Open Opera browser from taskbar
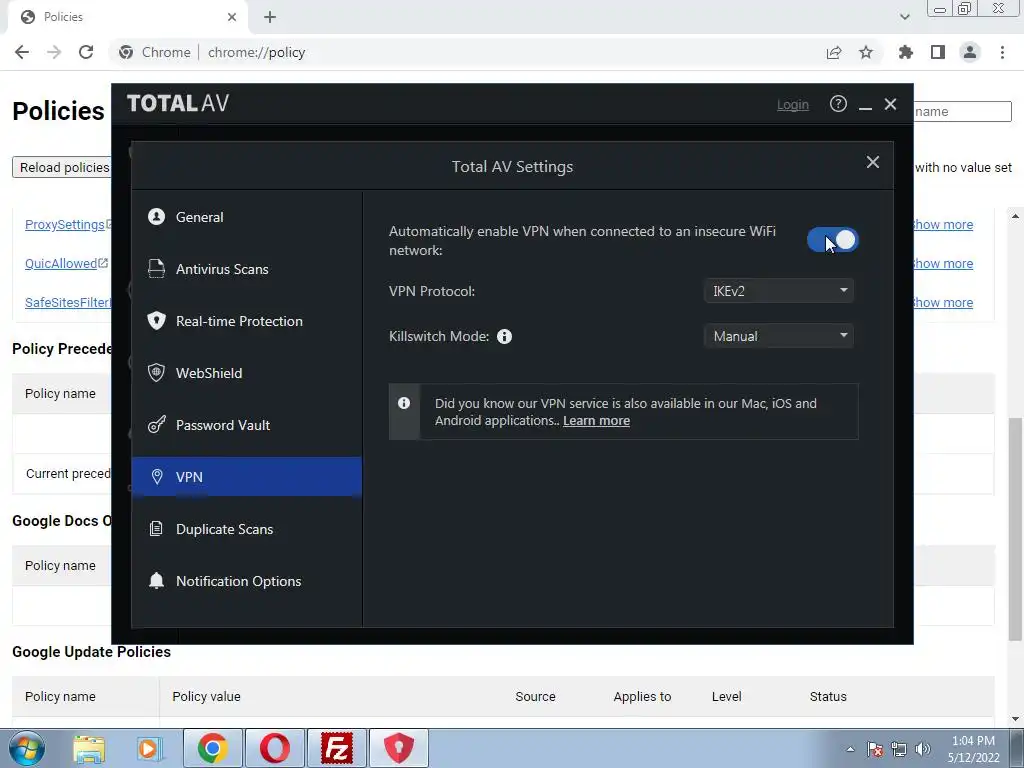Screen dimensions: 1024x768 274,748
